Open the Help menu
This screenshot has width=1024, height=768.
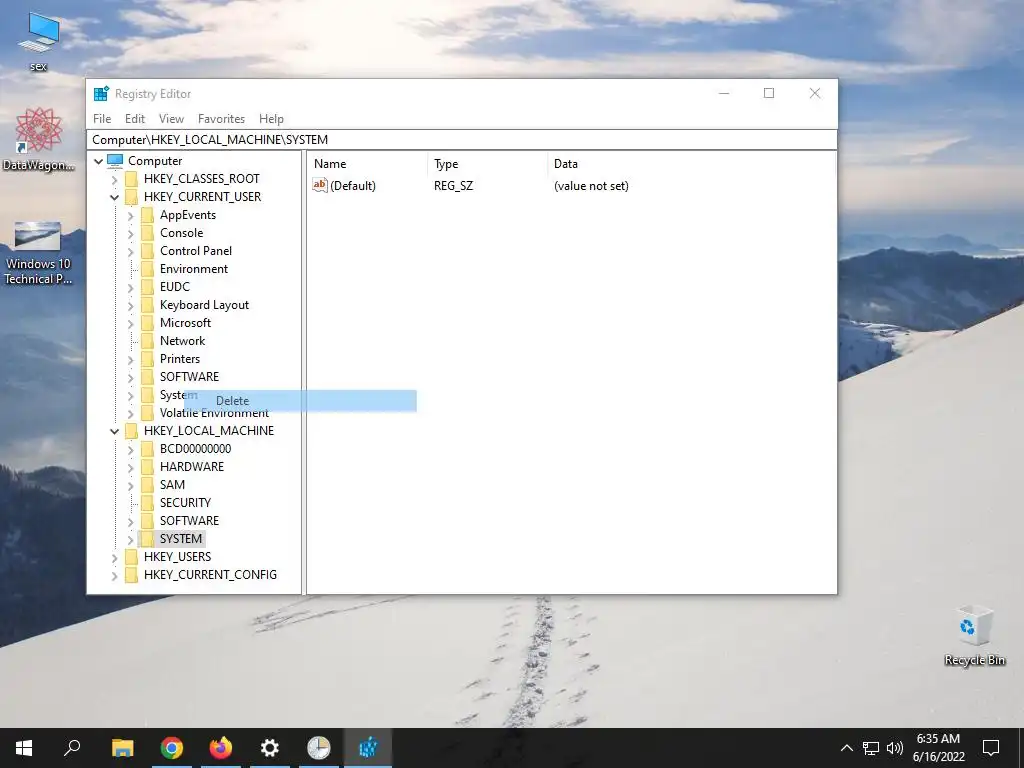click(x=271, y=119)
